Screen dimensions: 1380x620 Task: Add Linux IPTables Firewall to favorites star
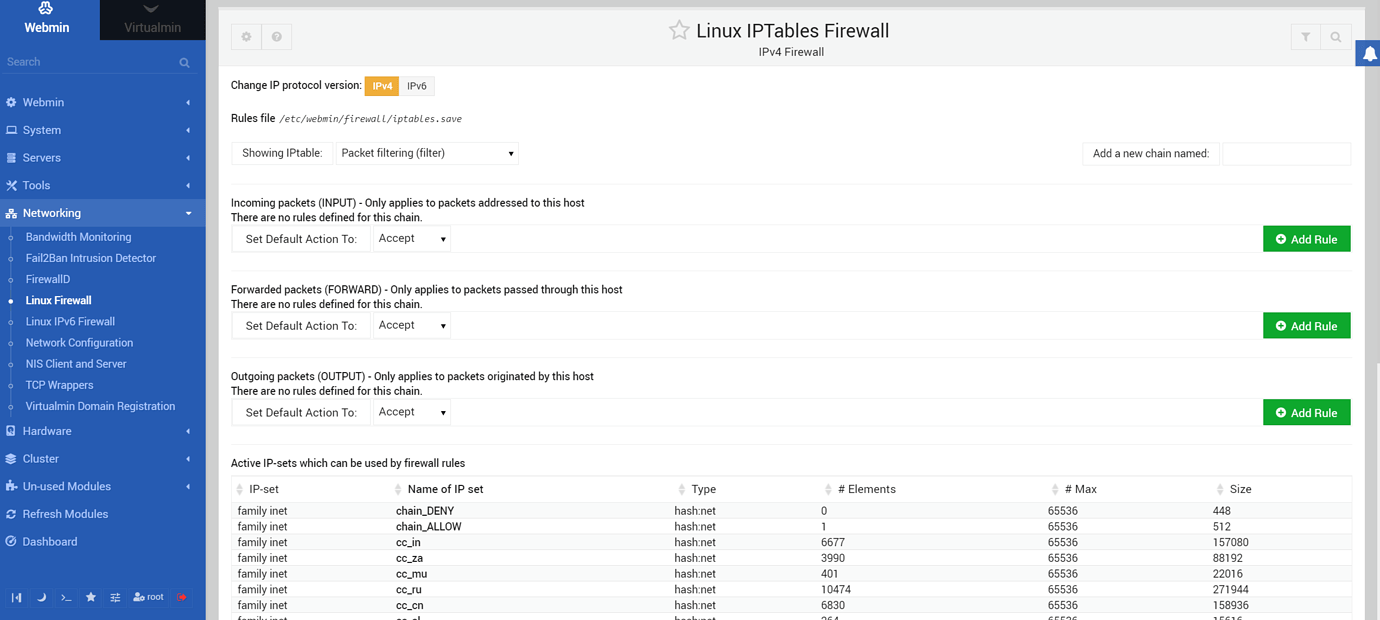pyautogui.click(x=679, y=30)
